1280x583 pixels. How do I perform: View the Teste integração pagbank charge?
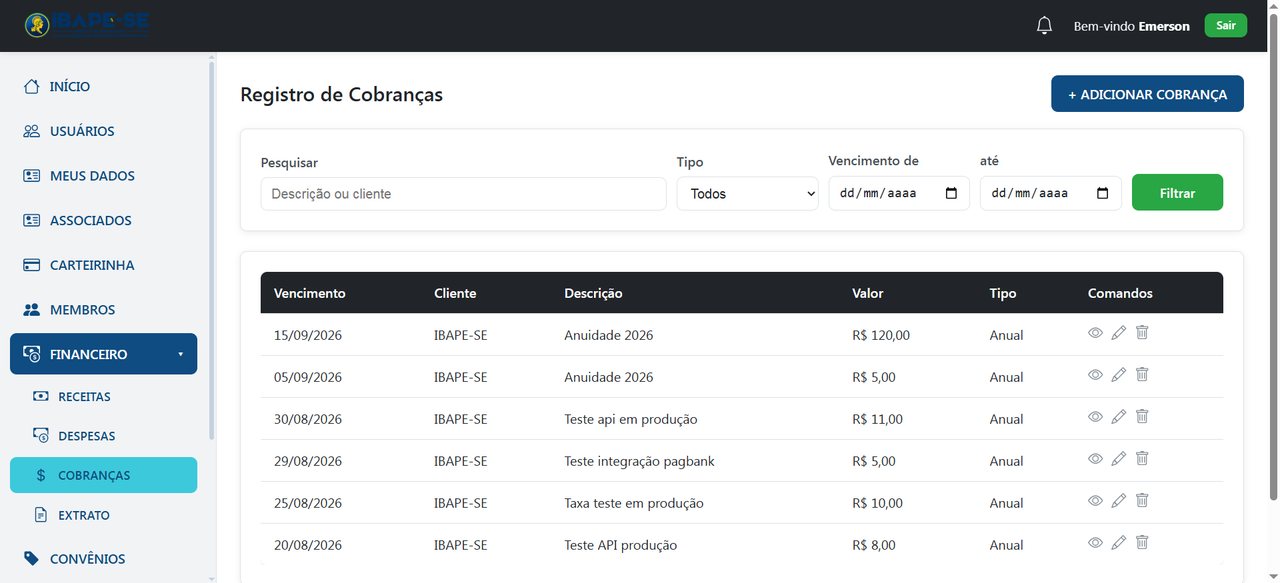pos(1095,459)
